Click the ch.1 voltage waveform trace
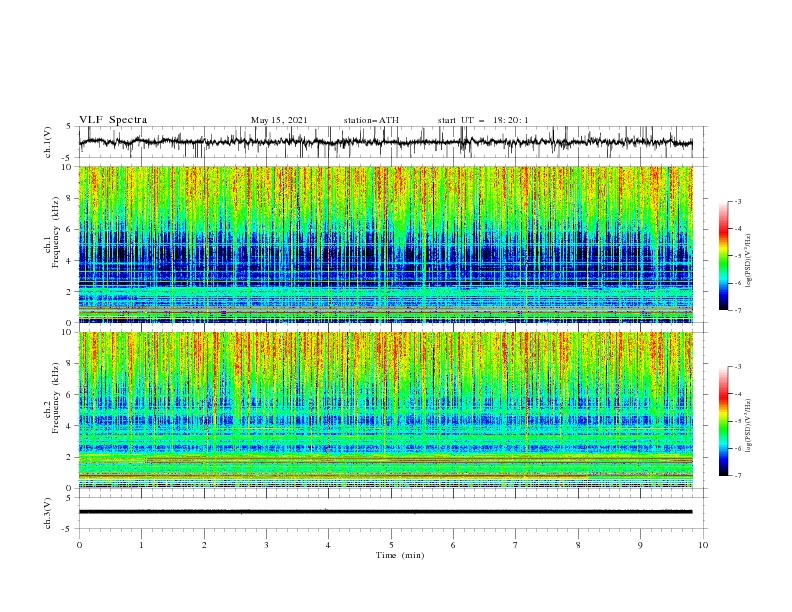Viewport: 792px width, 612px height. click(385, 142)
